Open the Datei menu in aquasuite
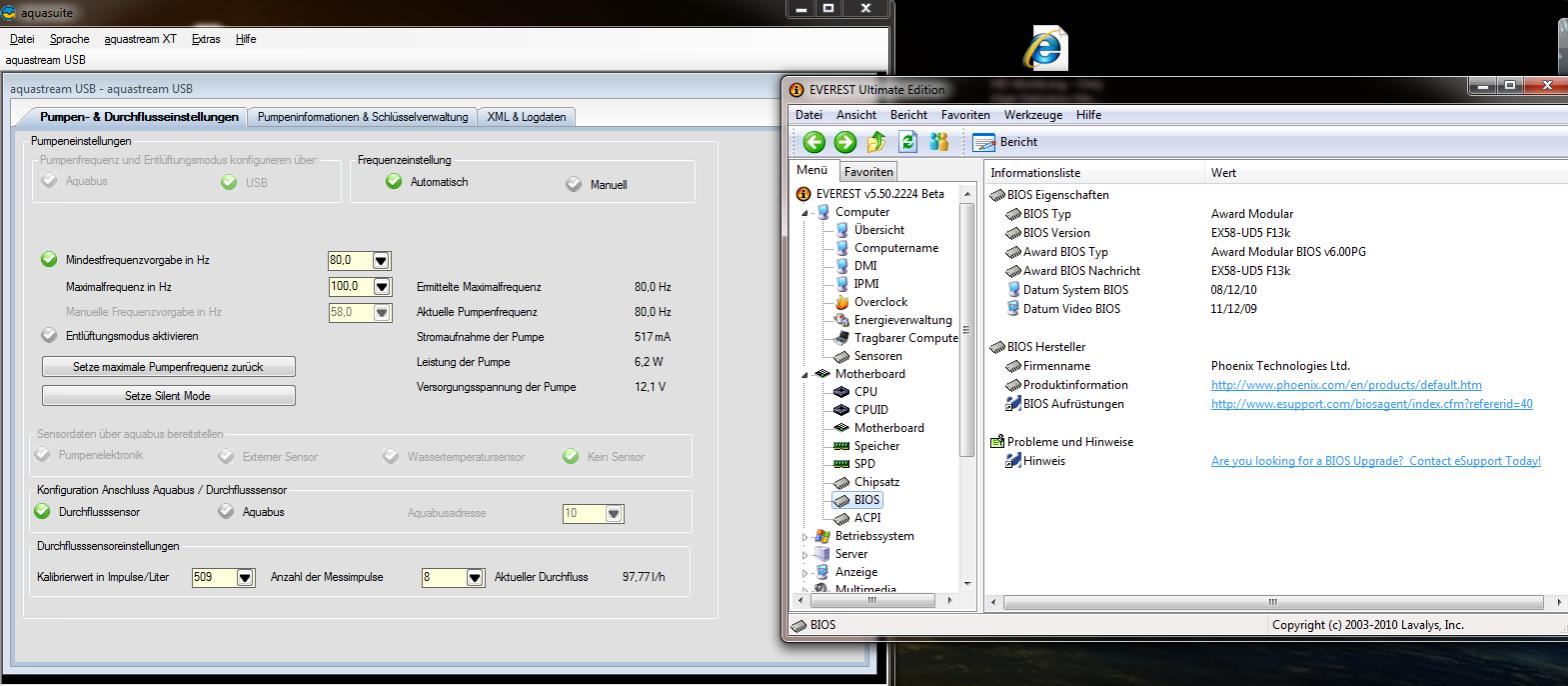The height and width of the screenshot is (686, 1568). 22,39
